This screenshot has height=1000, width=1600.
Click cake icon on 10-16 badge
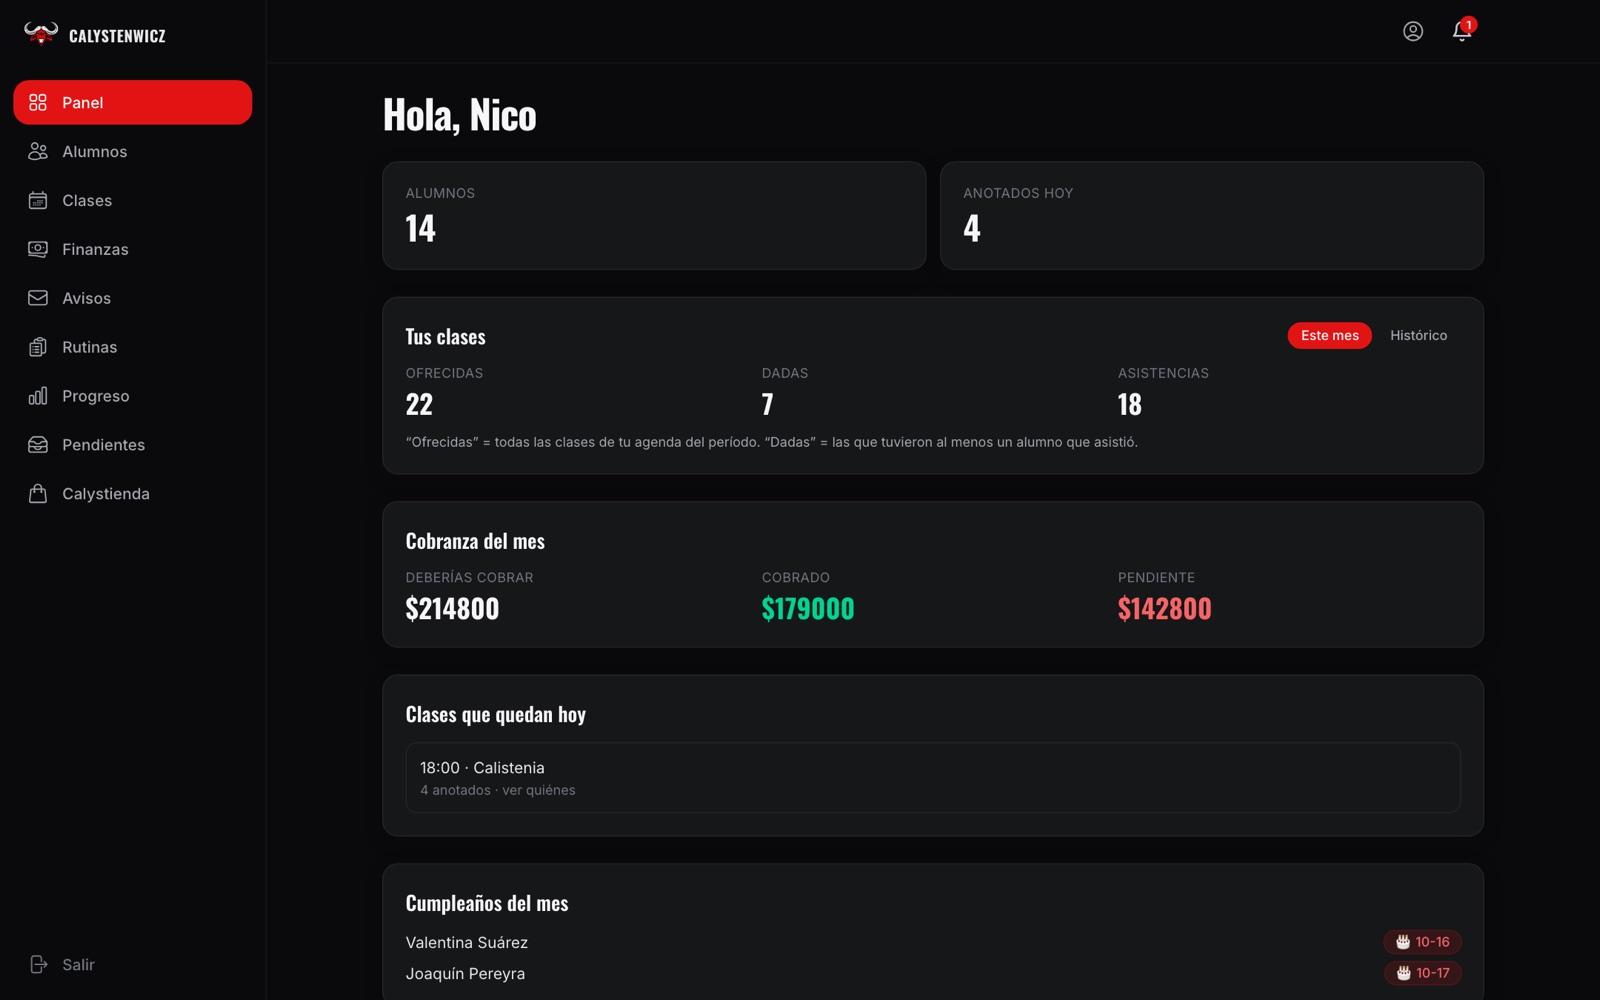1403,942
